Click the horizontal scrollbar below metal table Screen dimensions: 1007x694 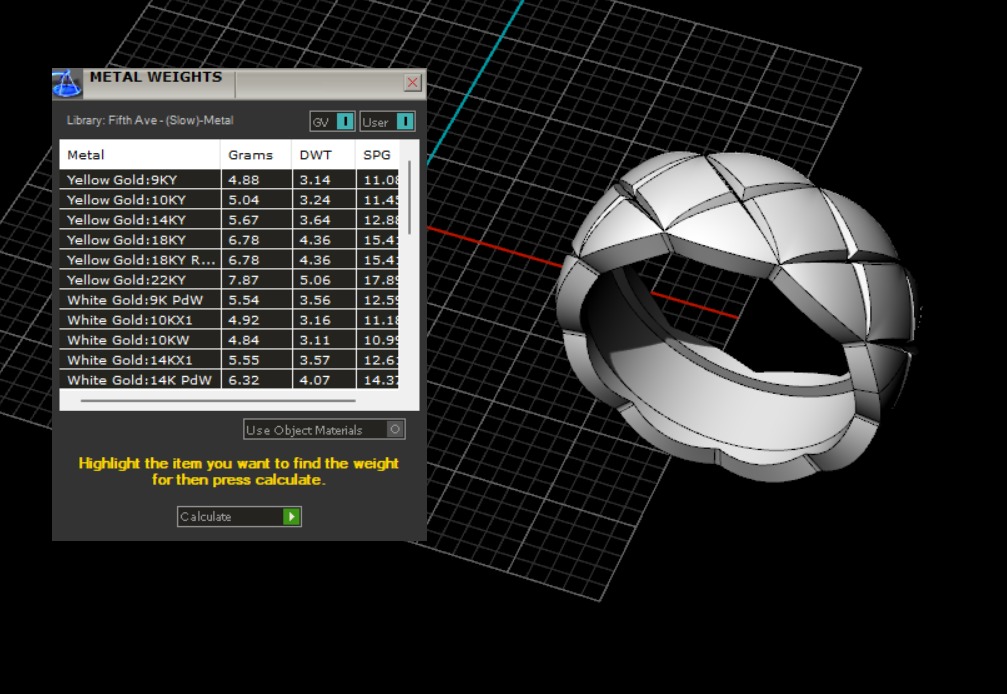218,401
